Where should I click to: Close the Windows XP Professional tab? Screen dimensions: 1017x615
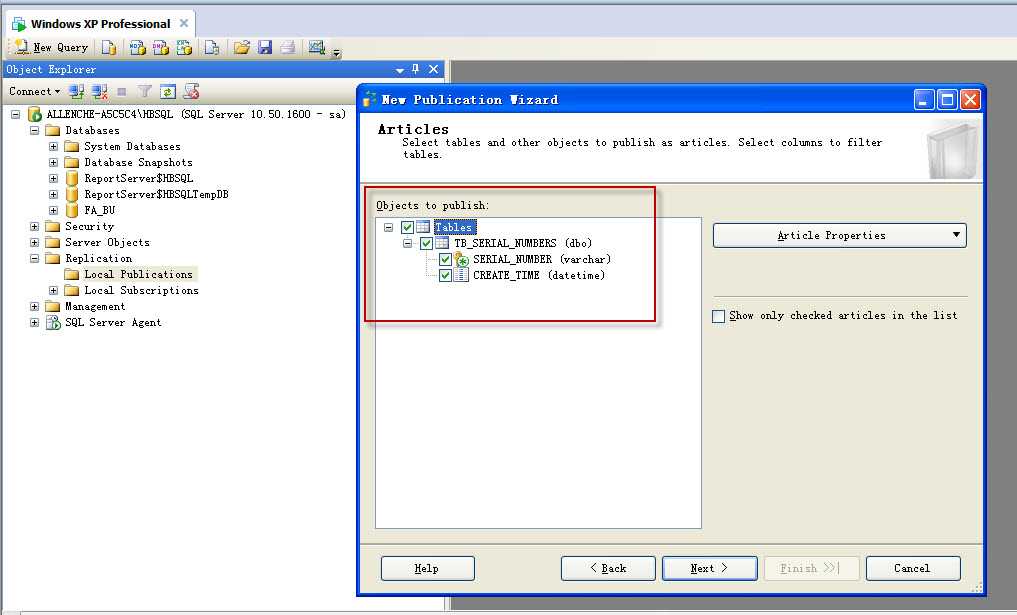184,23
